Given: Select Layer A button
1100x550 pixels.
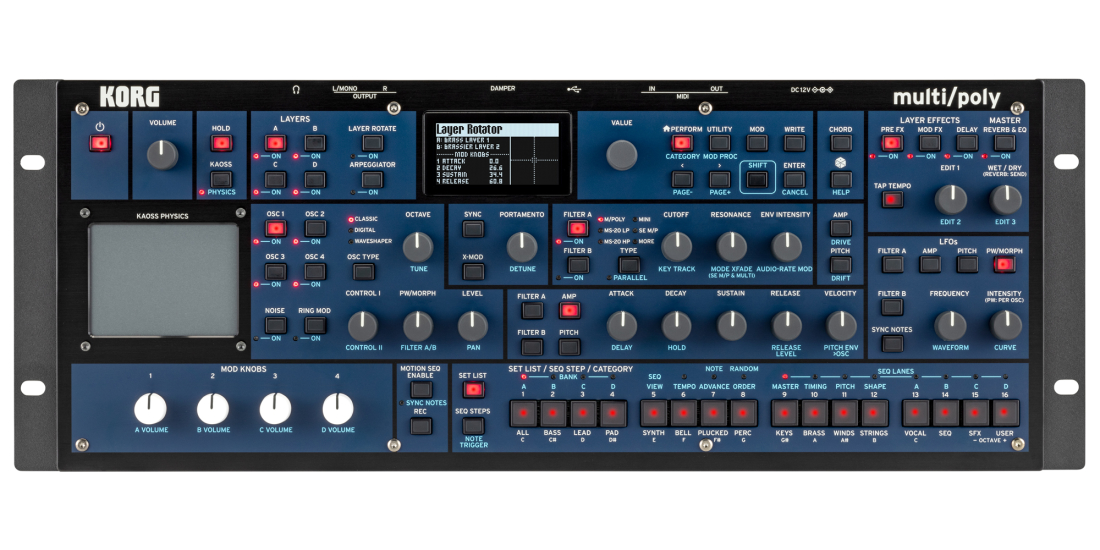Looking at the screenshot, I should tap(275, 143).
